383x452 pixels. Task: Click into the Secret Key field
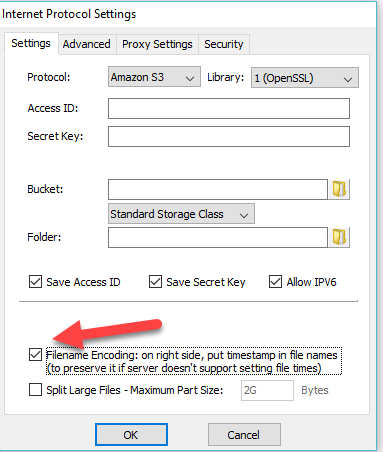point(229,136)
